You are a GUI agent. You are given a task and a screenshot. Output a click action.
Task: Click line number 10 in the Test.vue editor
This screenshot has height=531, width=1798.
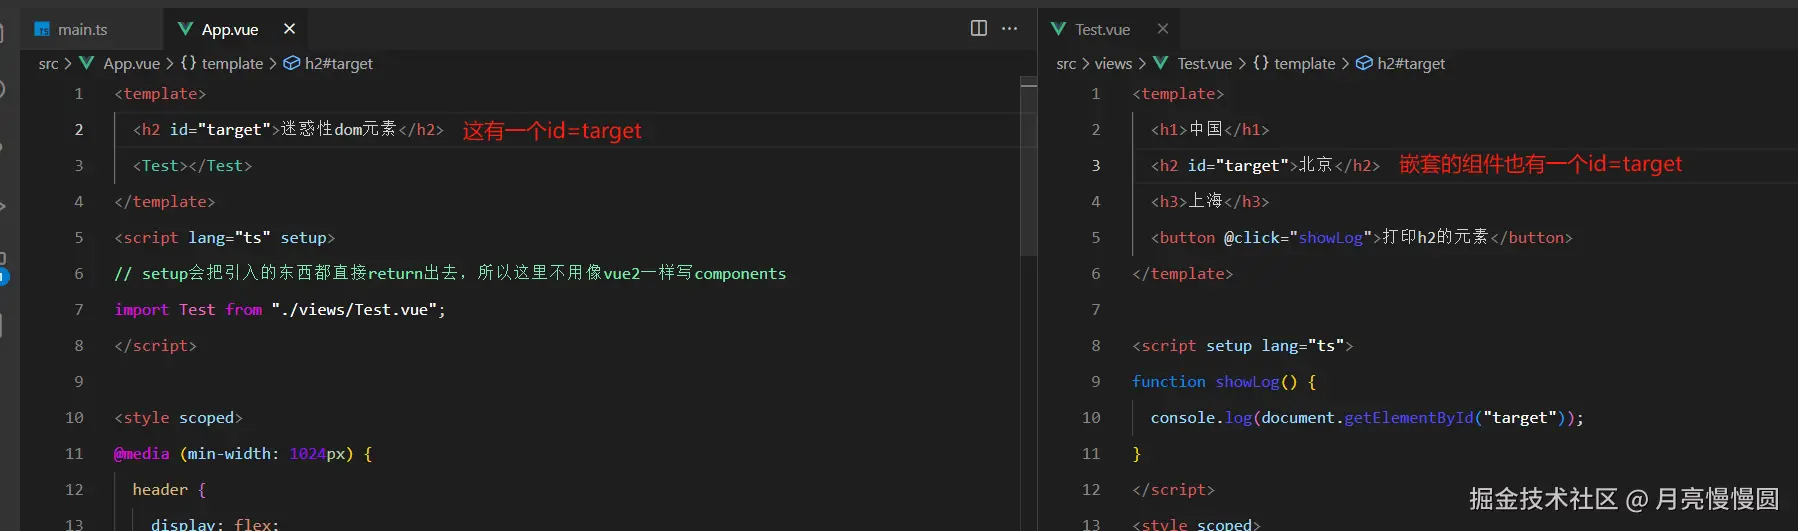coord(1091,418)
